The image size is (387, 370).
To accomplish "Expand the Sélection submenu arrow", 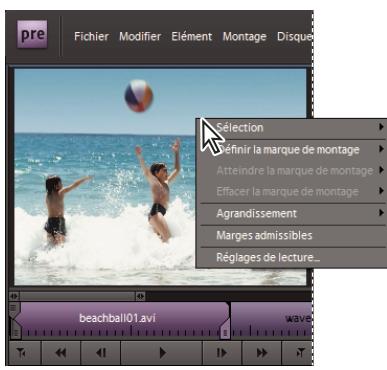I will pos(381,127).
